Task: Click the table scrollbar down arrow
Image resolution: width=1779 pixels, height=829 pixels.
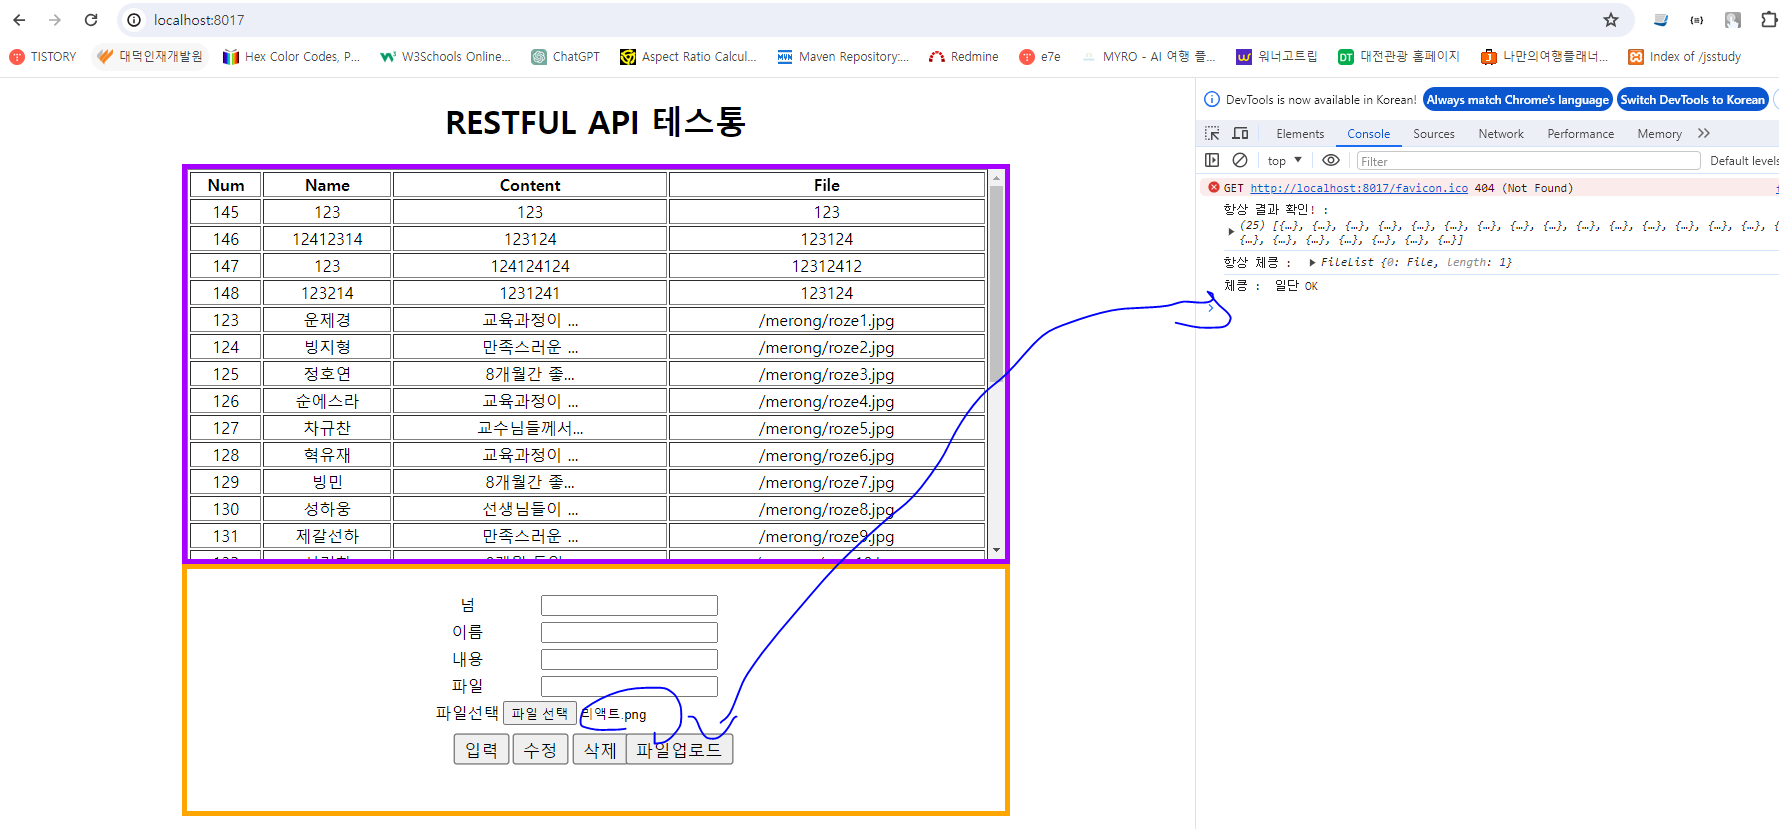Action: pyautogui.click(x=996, y=550)
